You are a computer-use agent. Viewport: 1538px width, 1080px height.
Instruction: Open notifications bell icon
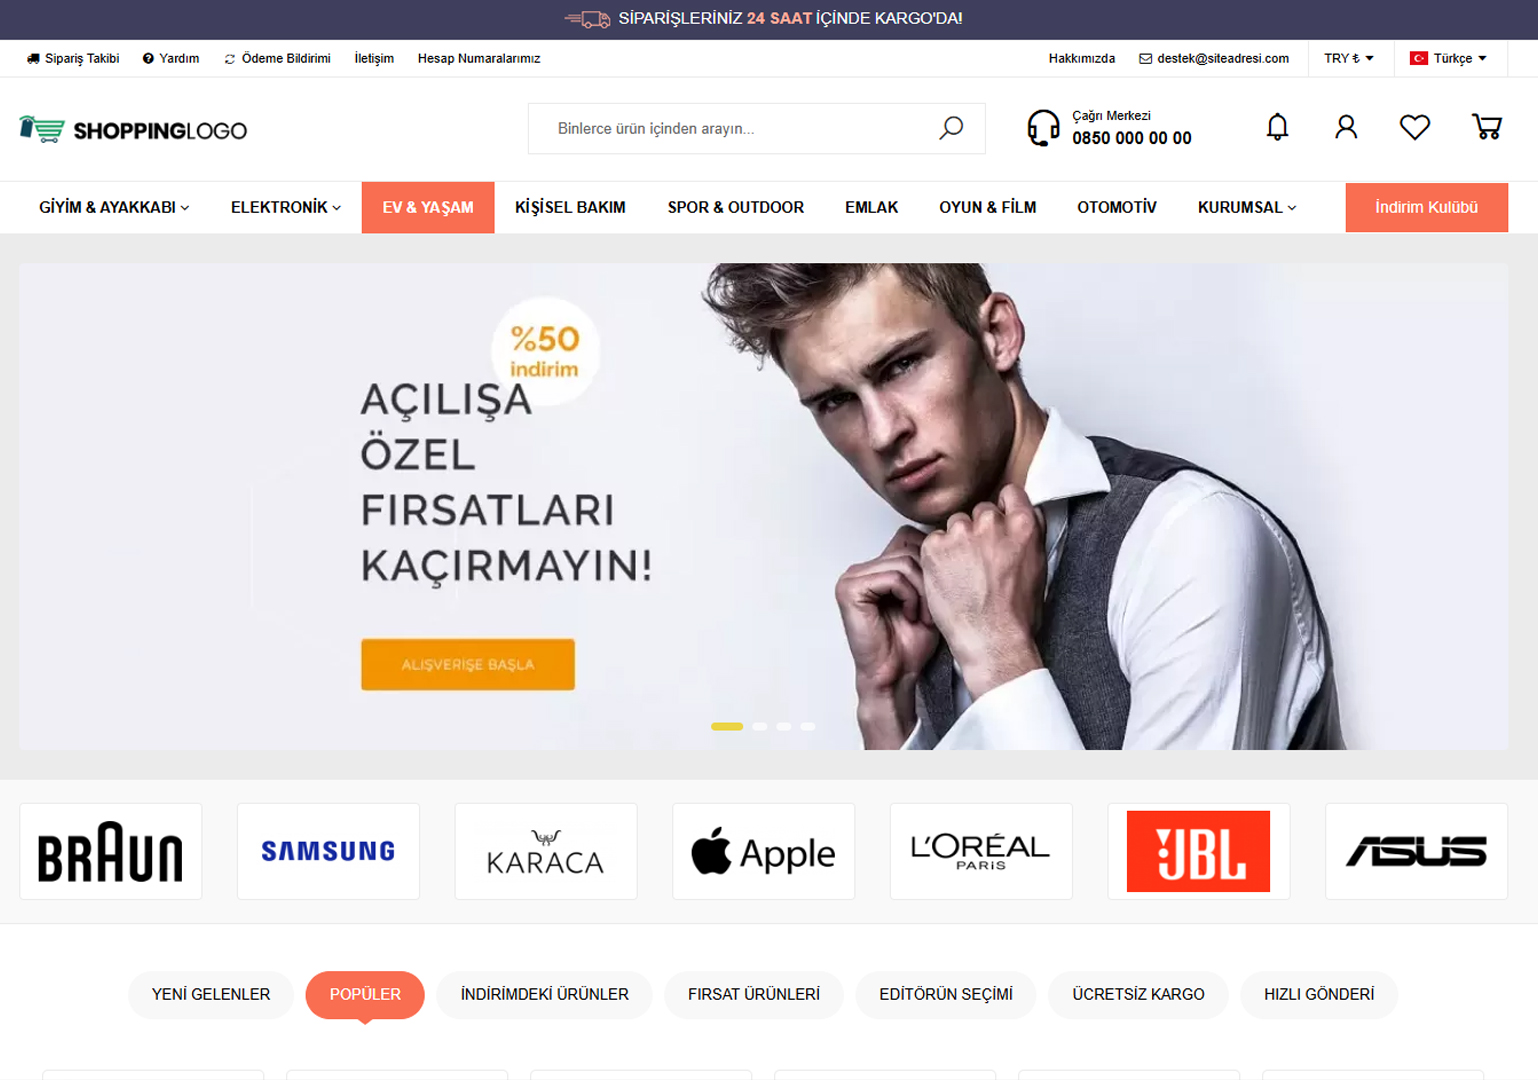click(x=1277, y=127)
